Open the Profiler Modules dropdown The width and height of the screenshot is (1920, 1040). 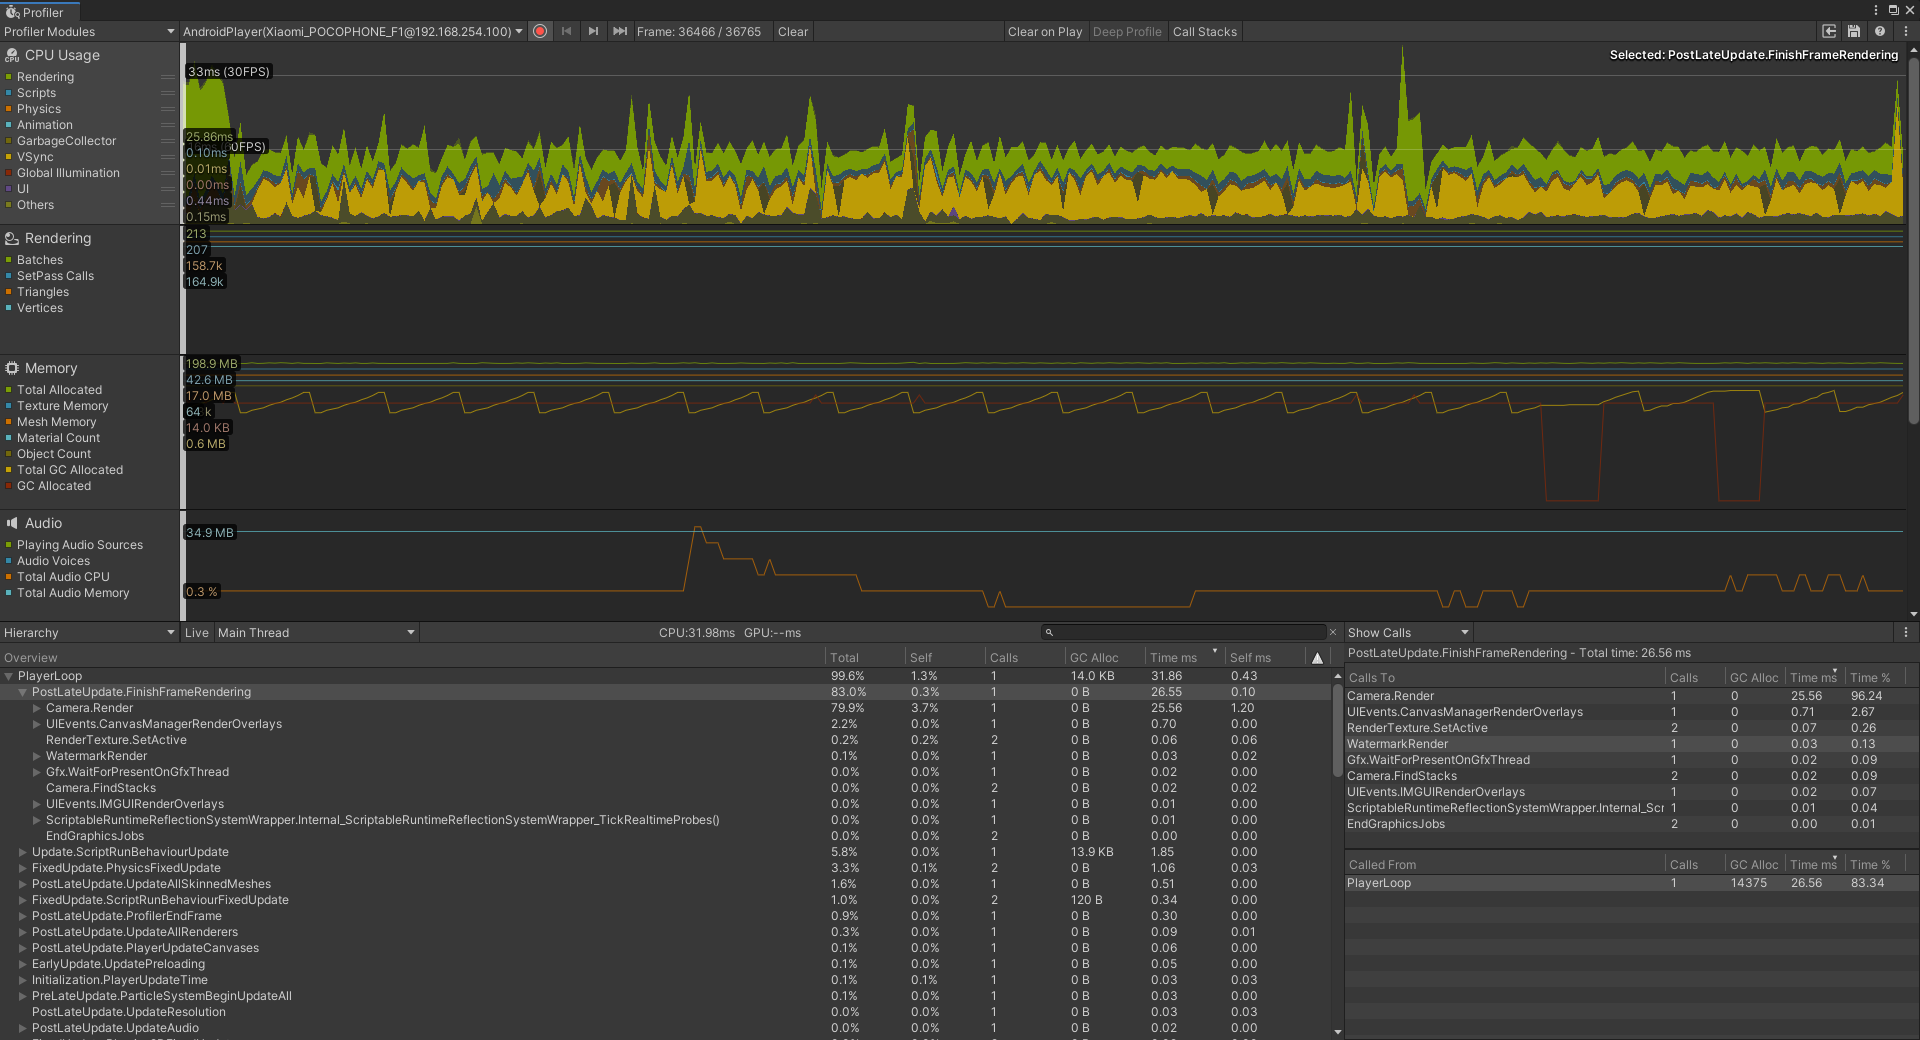point(89,31)
